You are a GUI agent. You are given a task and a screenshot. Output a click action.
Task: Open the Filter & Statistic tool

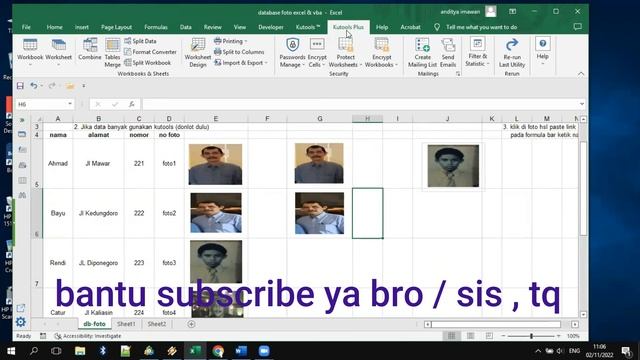pyautogui.click(x=477, y=51)
